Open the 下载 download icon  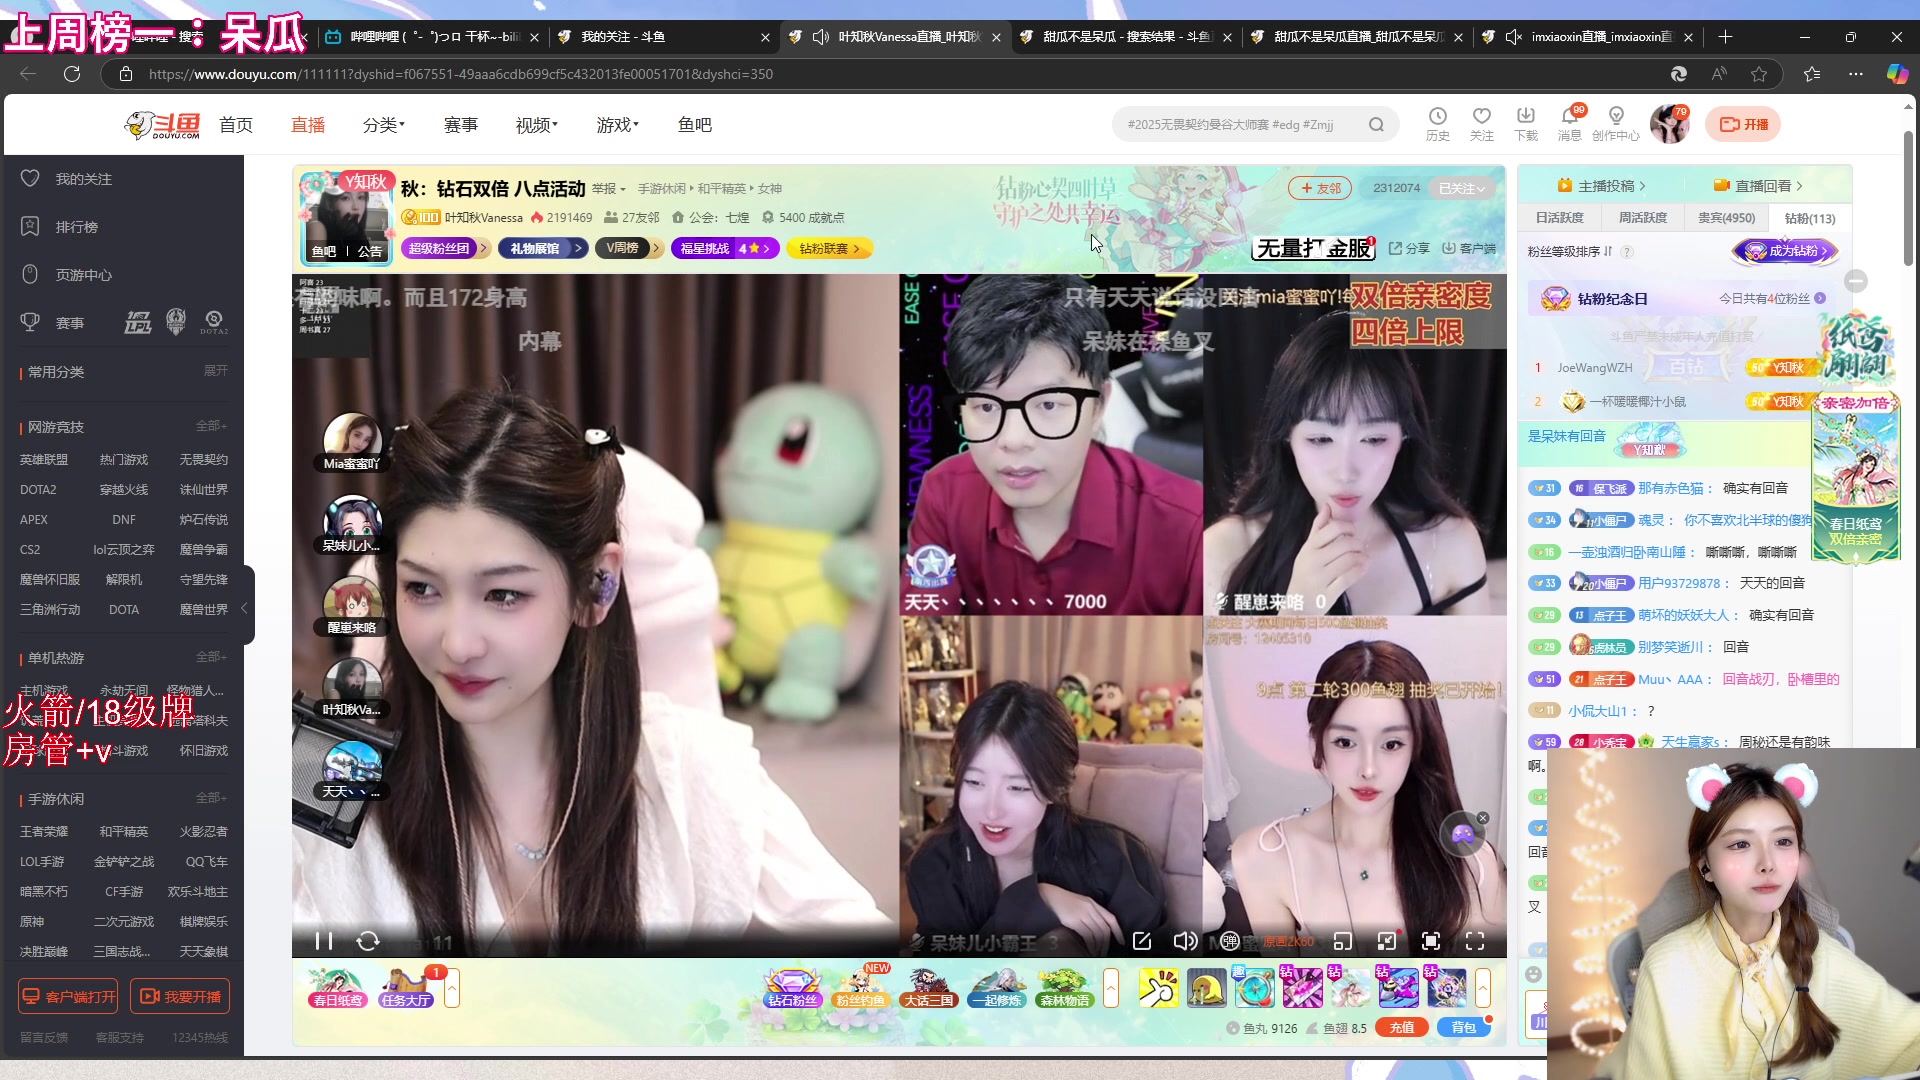coord(1526,124)
